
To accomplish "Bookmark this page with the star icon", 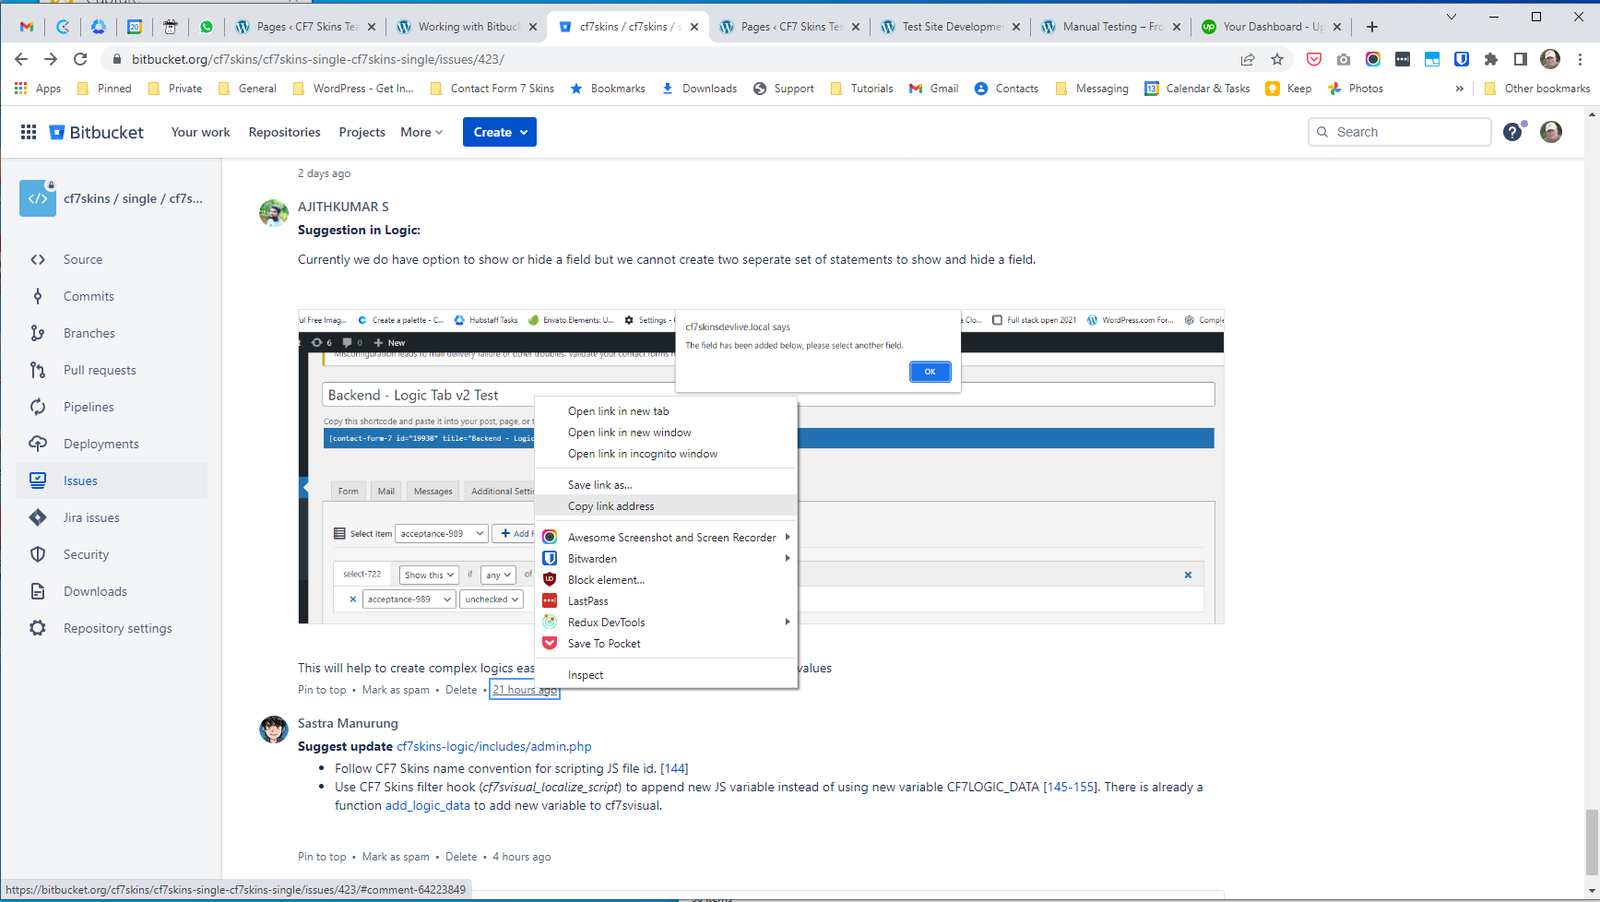I will pyautogui.click(x=1277, y=59).
